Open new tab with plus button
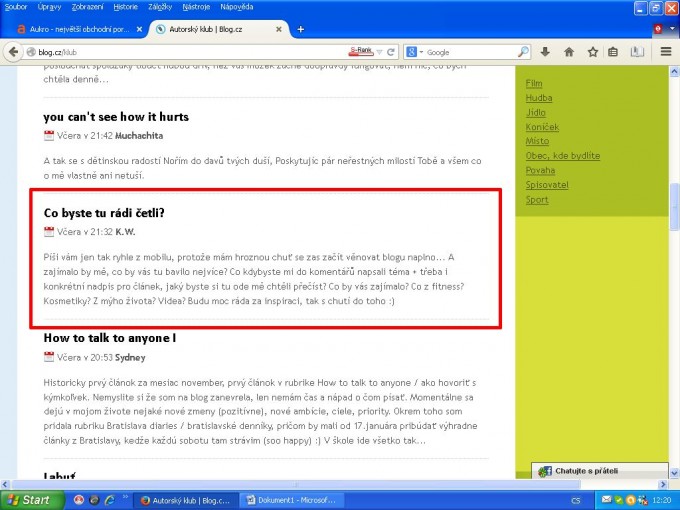The height and width of the screenshot is (510, 680). pos(301,29)
